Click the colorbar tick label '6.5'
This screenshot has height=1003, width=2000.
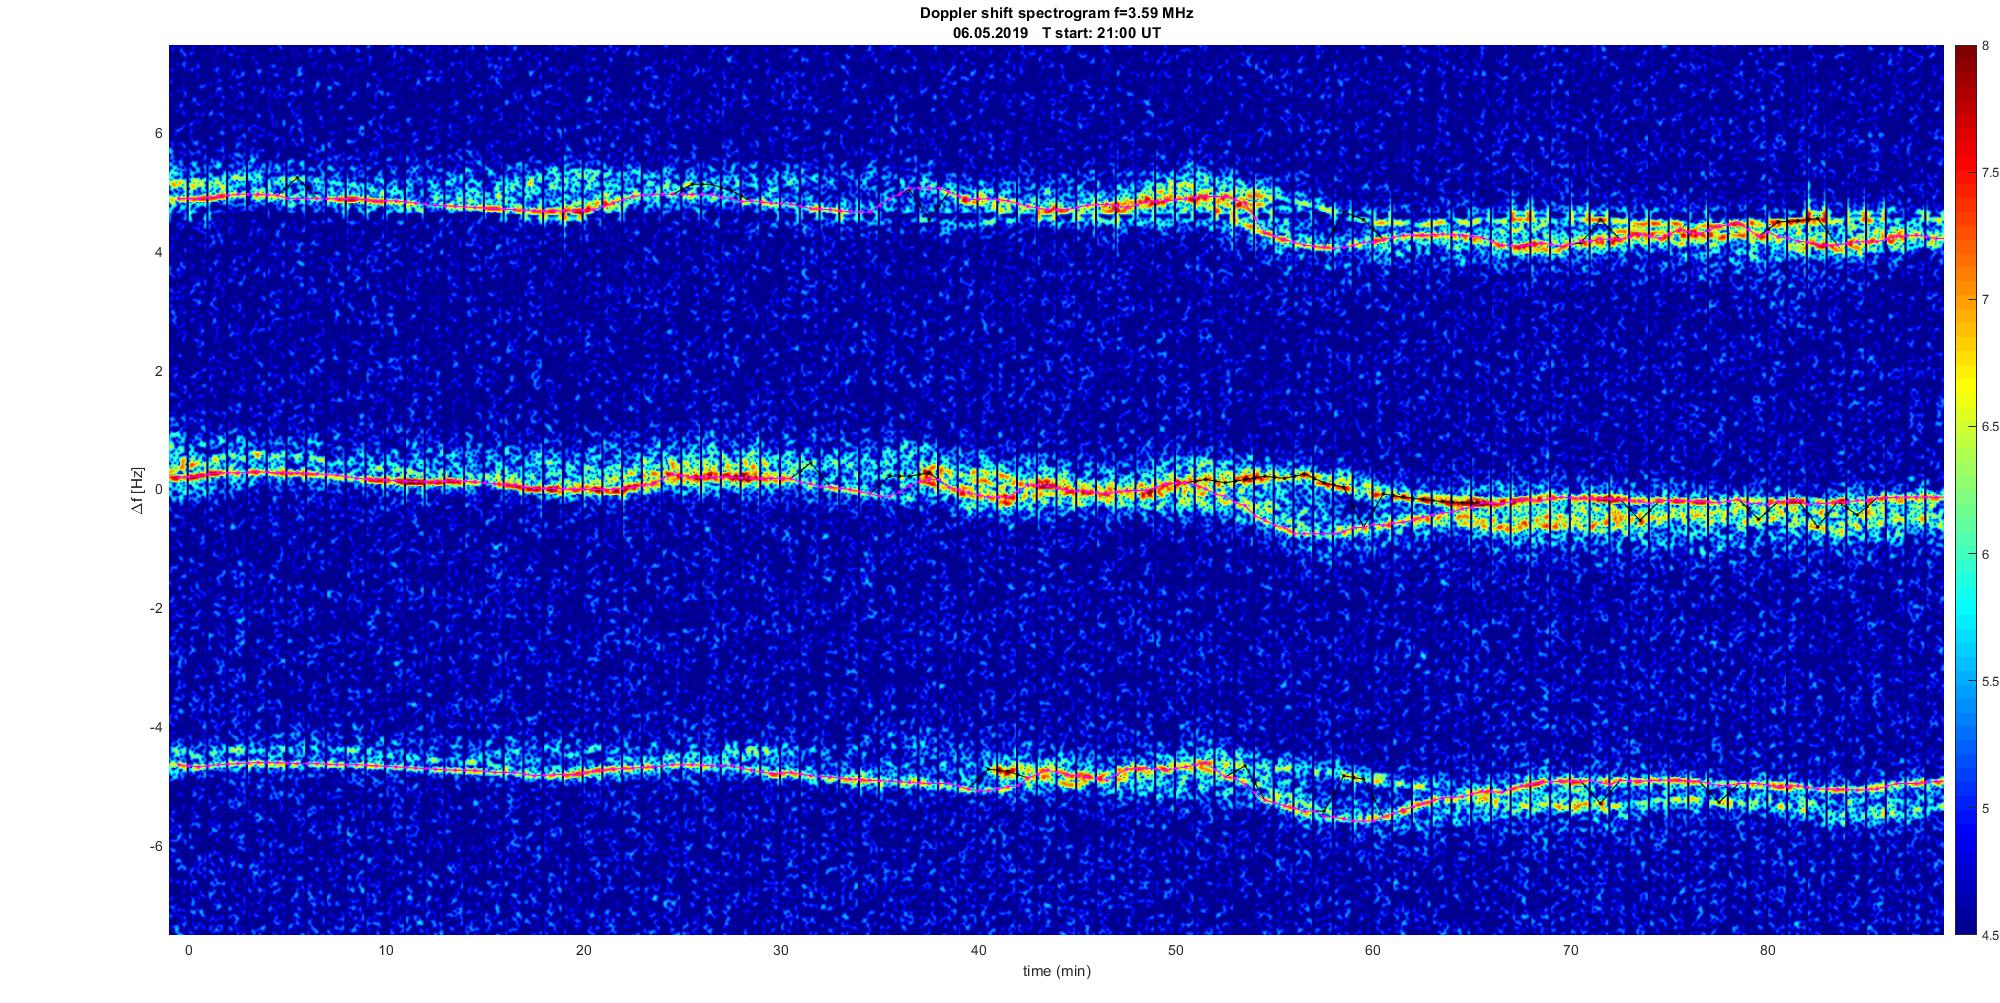[x=1990, y=427]
